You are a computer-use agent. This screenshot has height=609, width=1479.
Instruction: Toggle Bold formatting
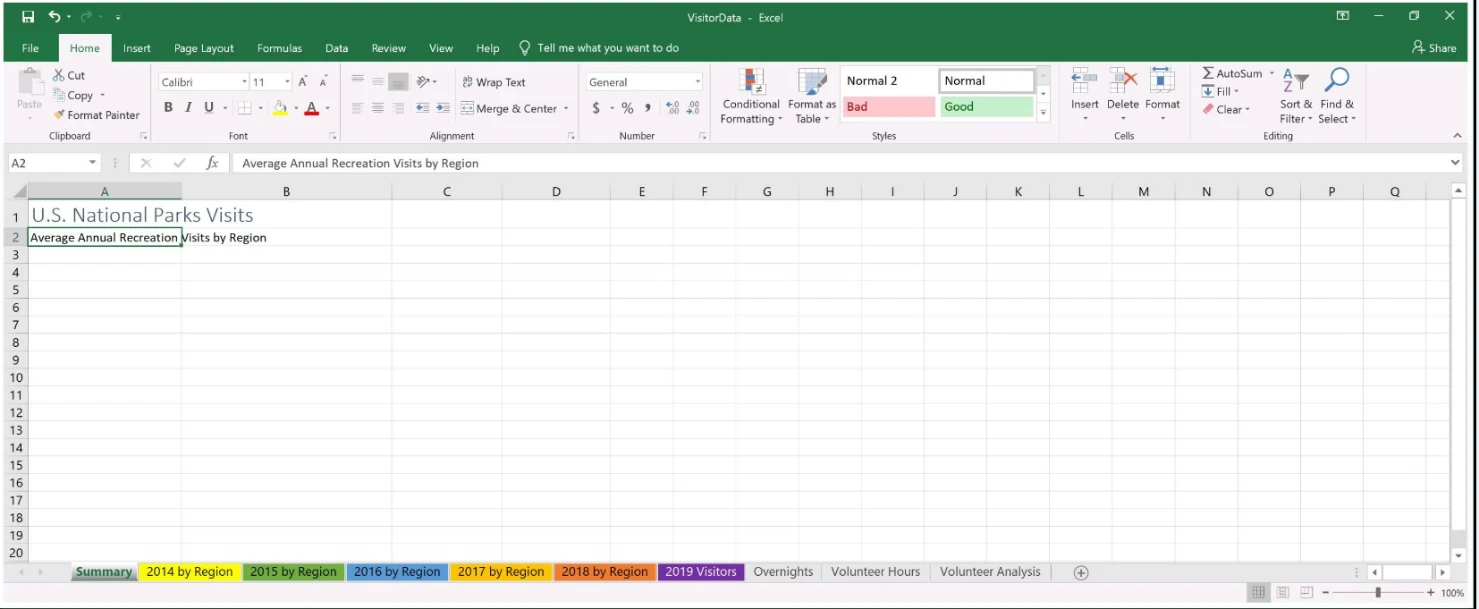coord(168,108)
